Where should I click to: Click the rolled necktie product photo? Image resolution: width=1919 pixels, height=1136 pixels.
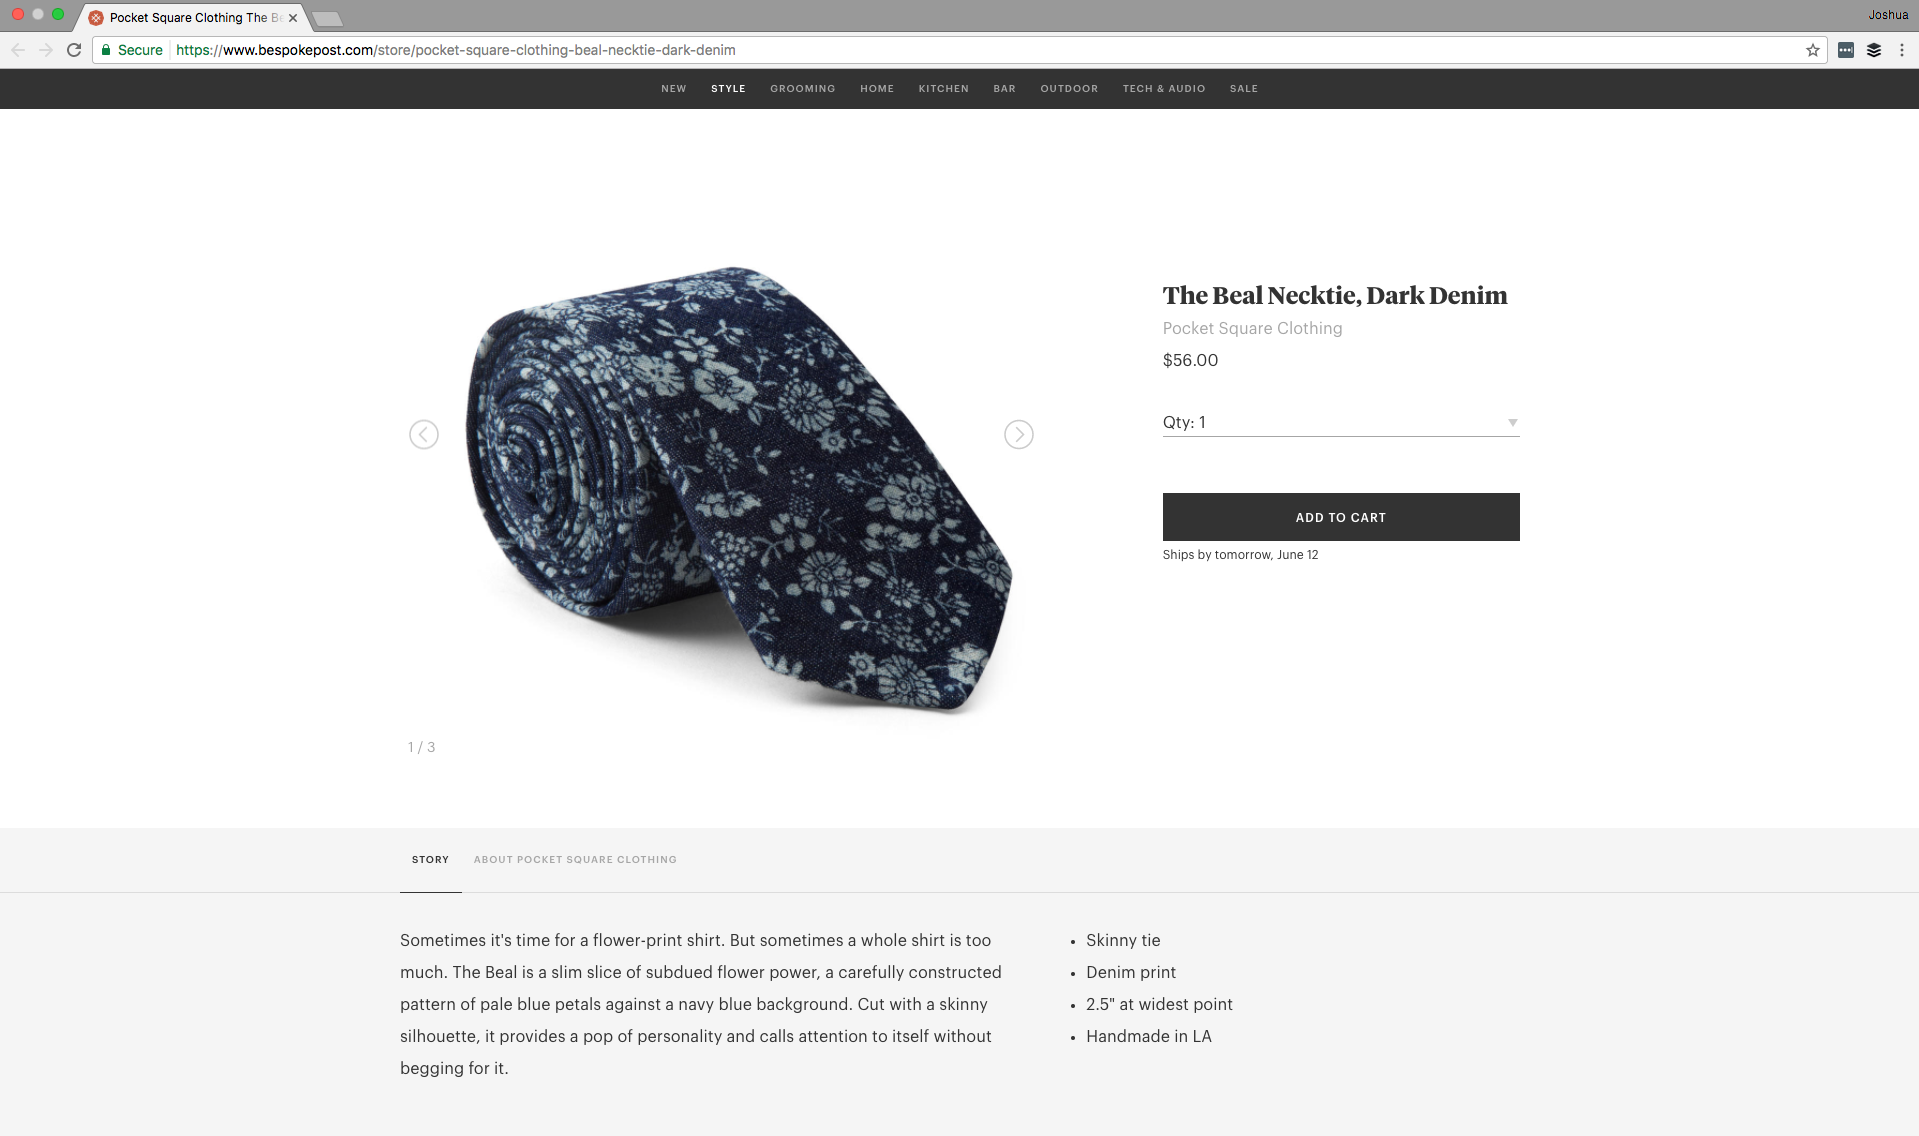pos(738,490)
